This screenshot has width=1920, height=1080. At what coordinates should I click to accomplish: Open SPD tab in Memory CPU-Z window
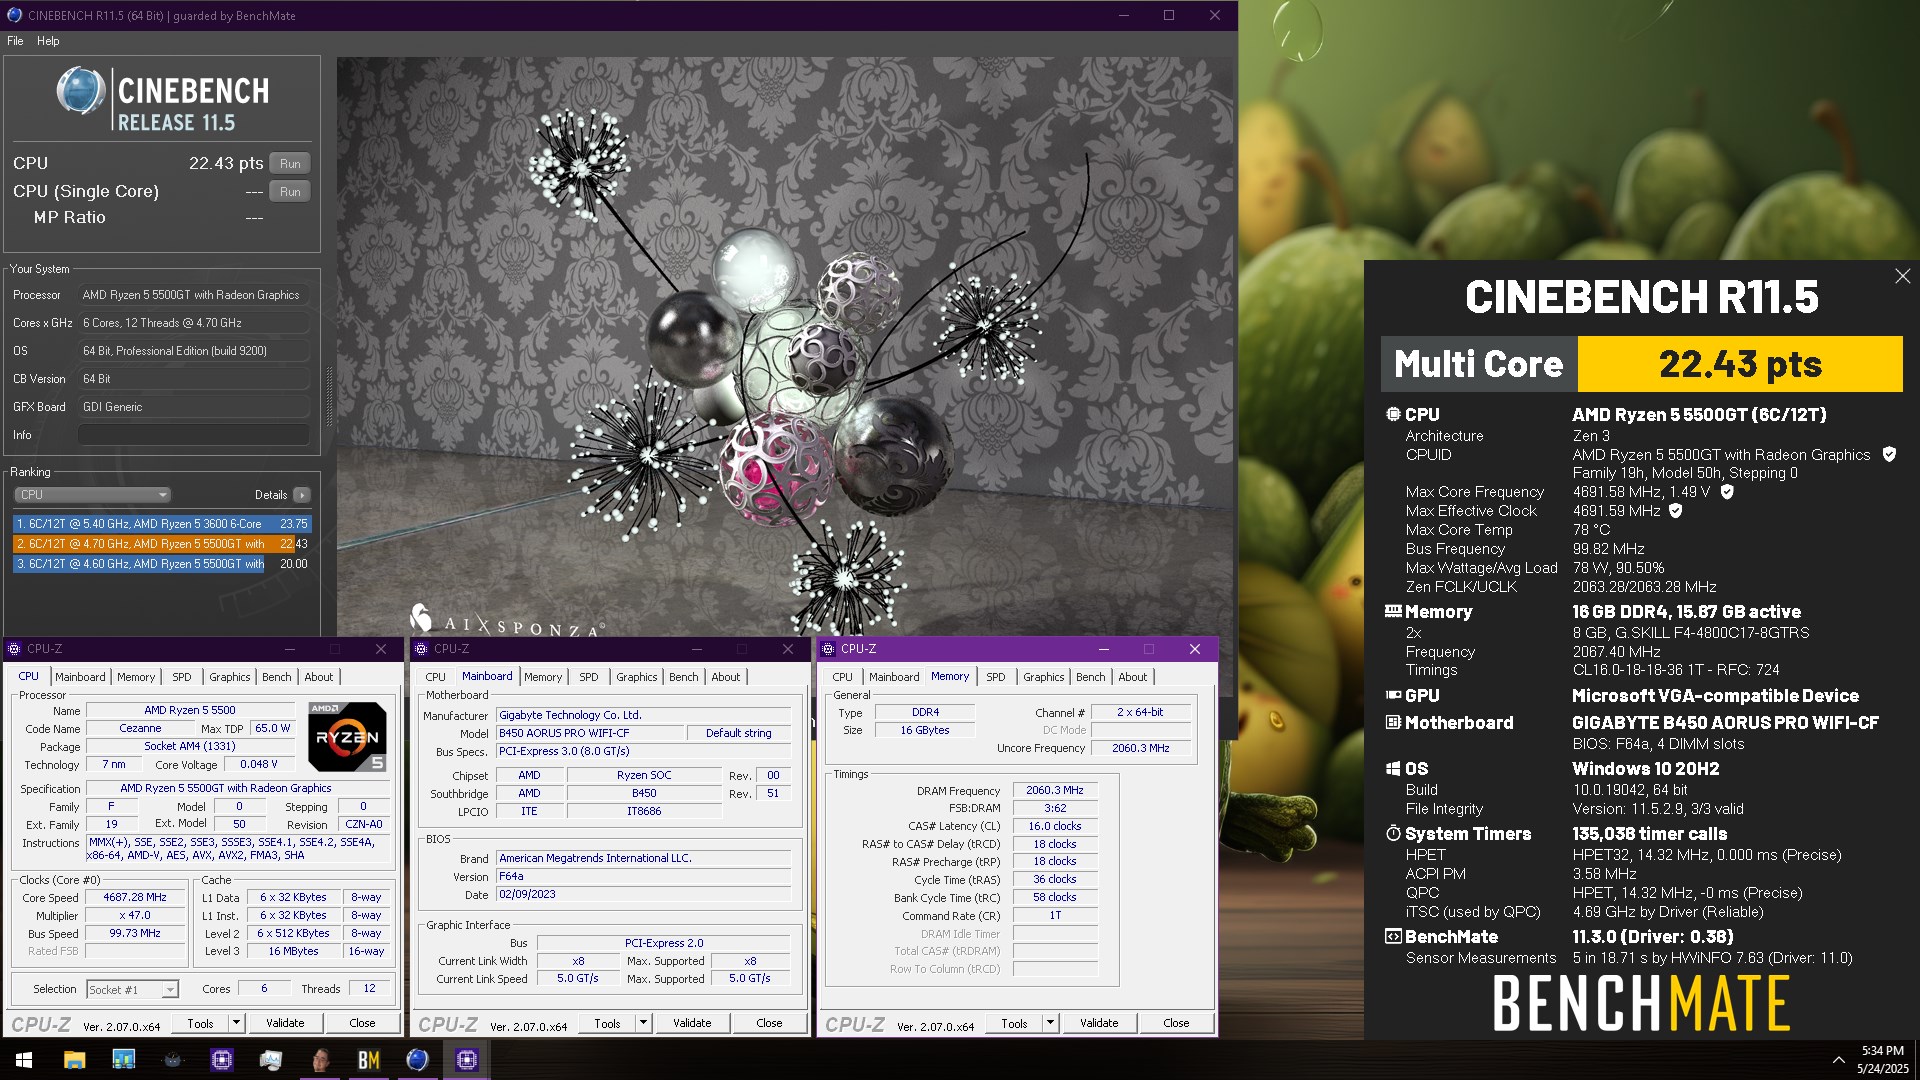coord(996,677)
